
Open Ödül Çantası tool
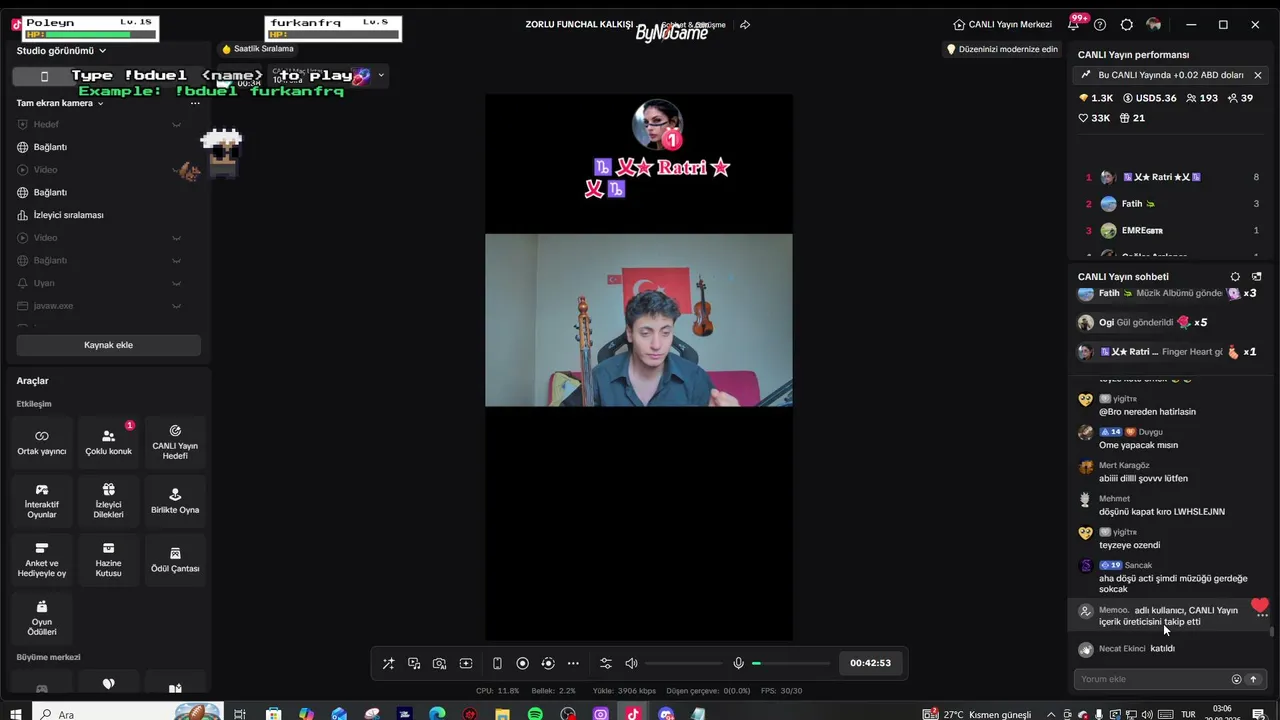[x=175, y=560]
